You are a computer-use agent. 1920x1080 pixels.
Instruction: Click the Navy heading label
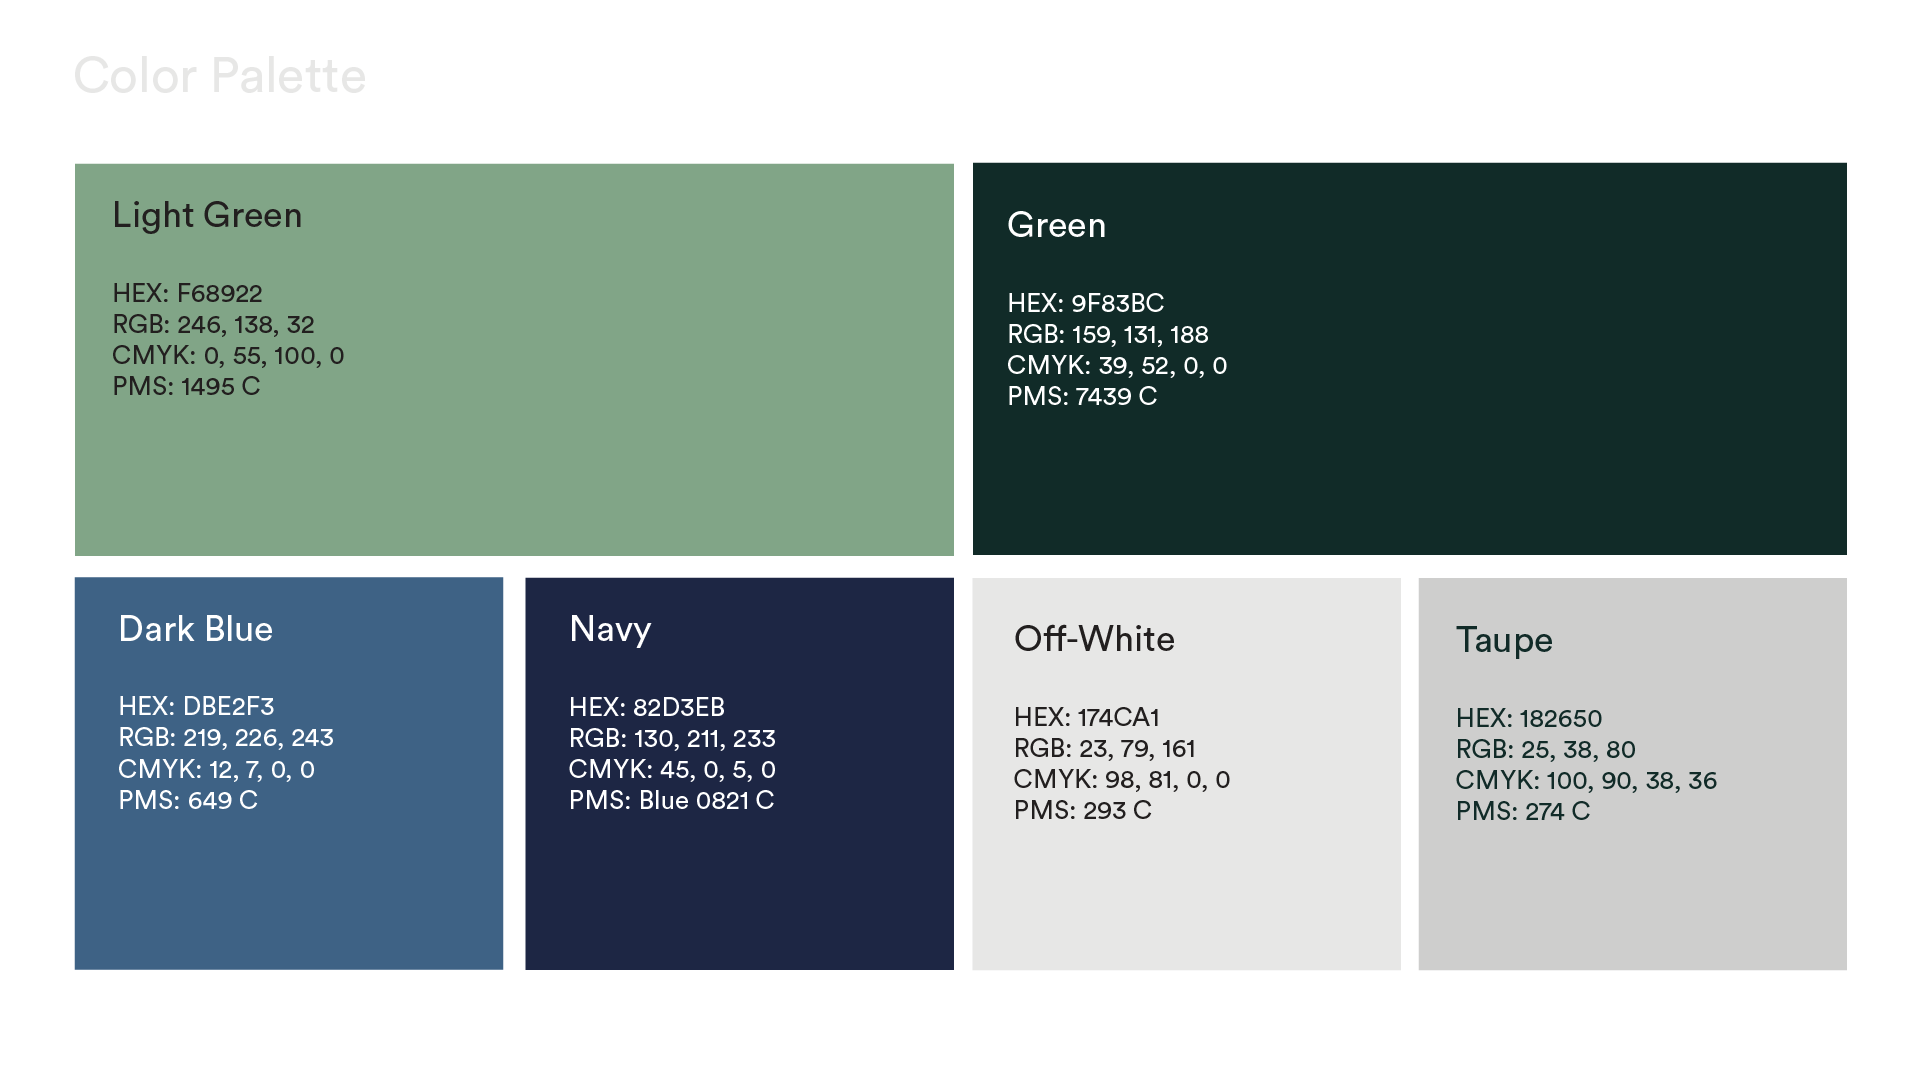tap(610, 629)
